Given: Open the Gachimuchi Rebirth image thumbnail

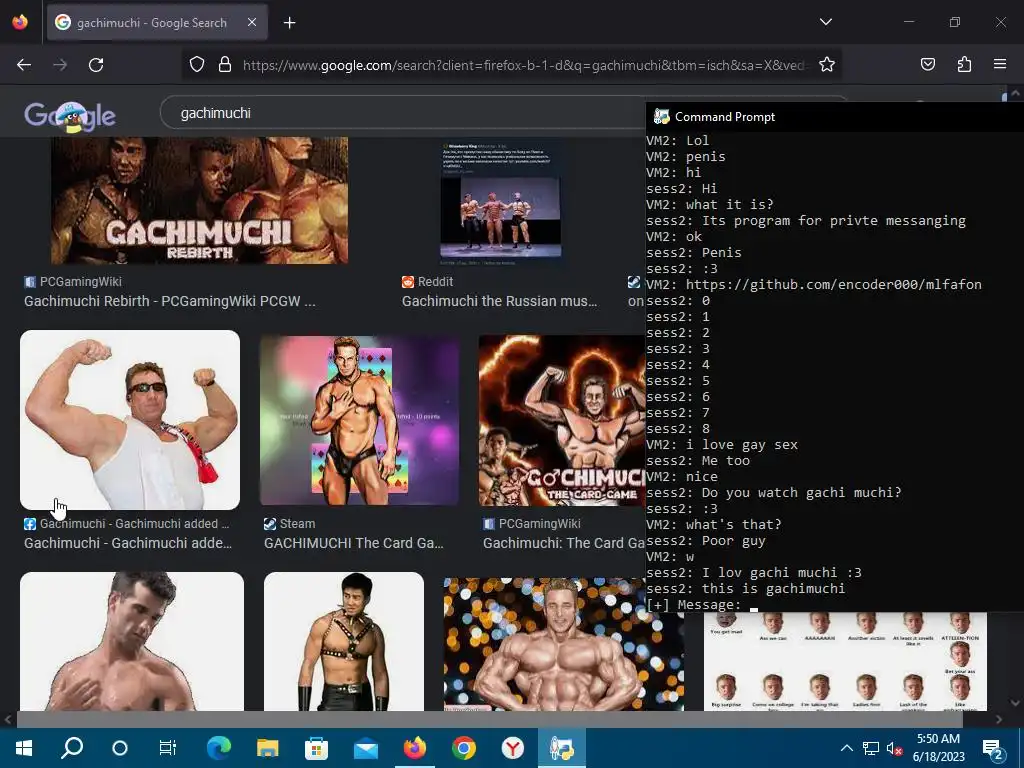Looking at the screenshot, I should [x=199, y=200].
